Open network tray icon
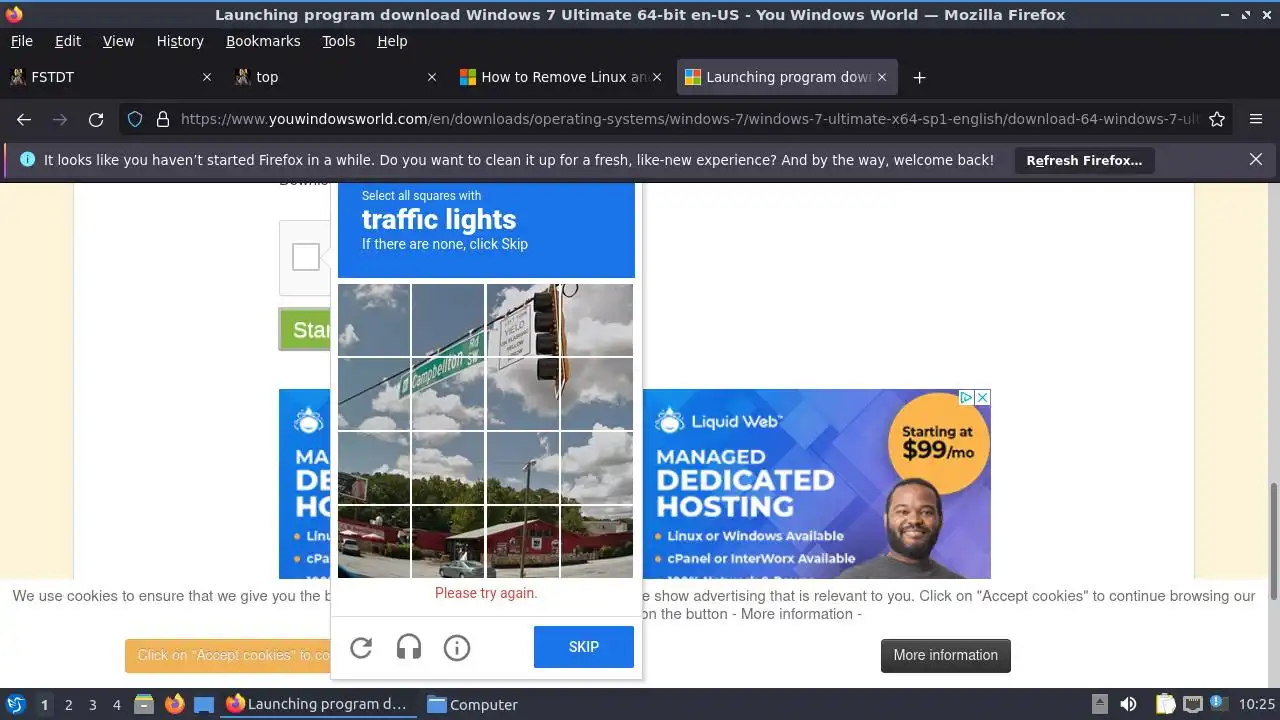 1192,704
